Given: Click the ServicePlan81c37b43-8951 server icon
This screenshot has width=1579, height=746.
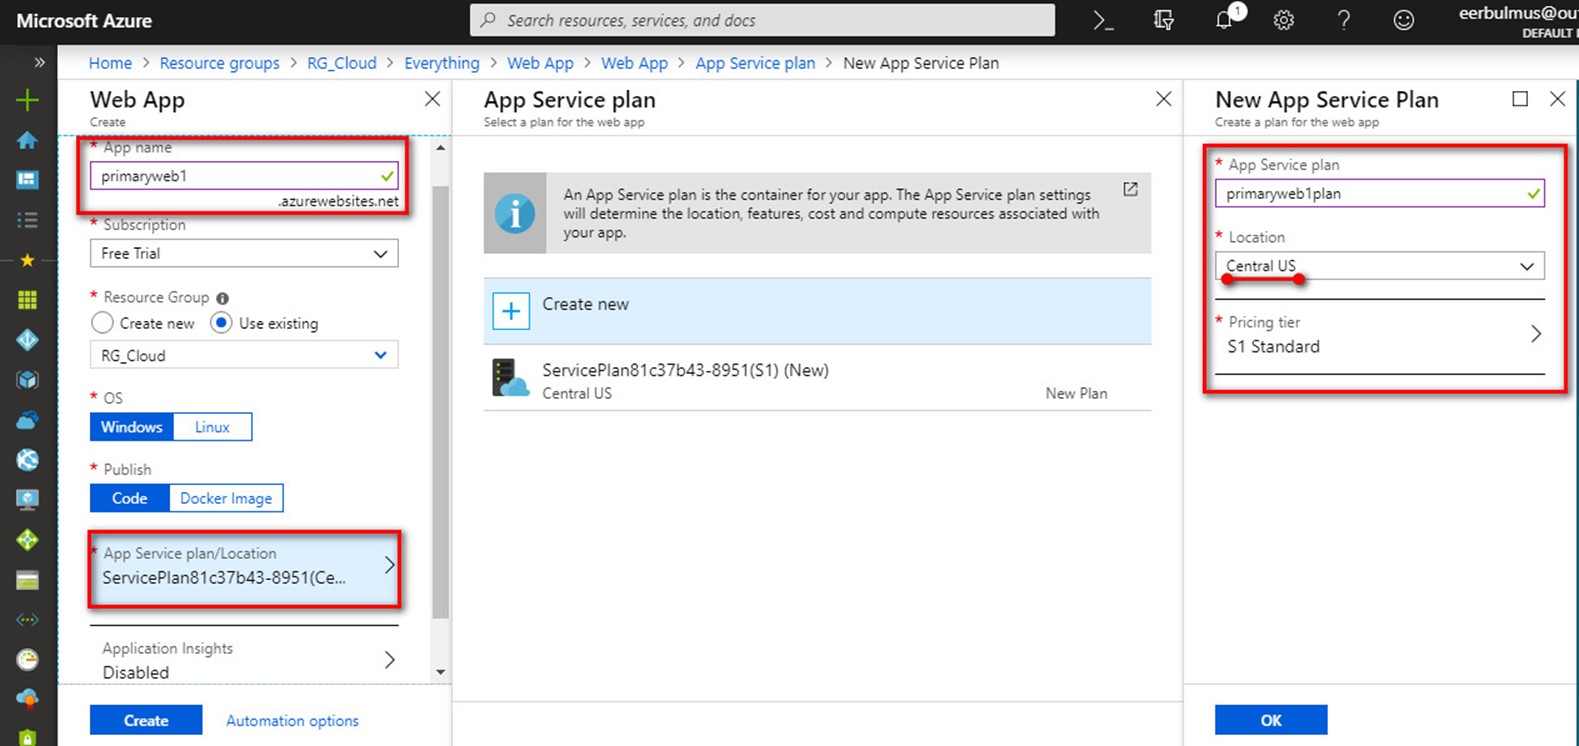Looking at the screenshot, I should click(x=511, y=379).
